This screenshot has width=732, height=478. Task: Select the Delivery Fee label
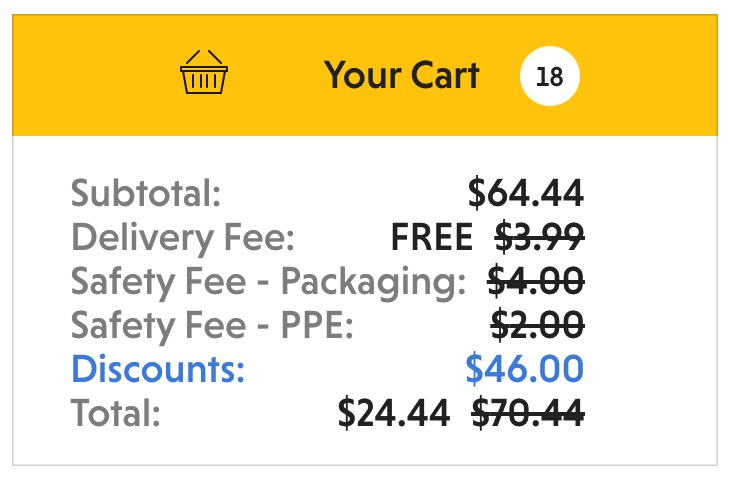(183, 238)
